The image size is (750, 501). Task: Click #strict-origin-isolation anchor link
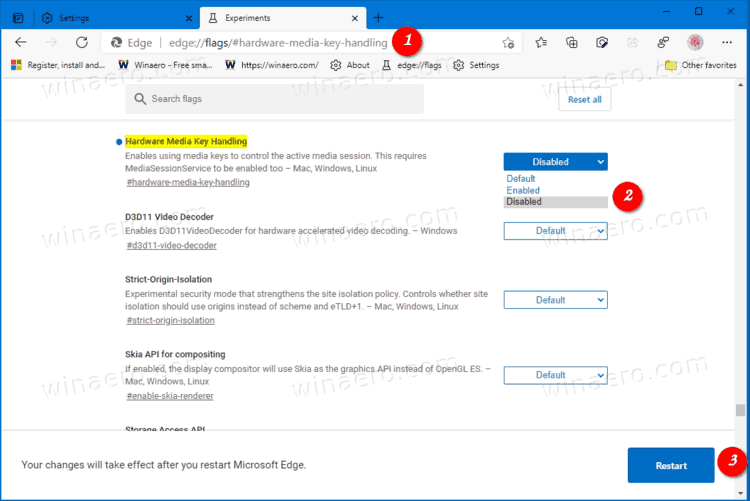170,321
